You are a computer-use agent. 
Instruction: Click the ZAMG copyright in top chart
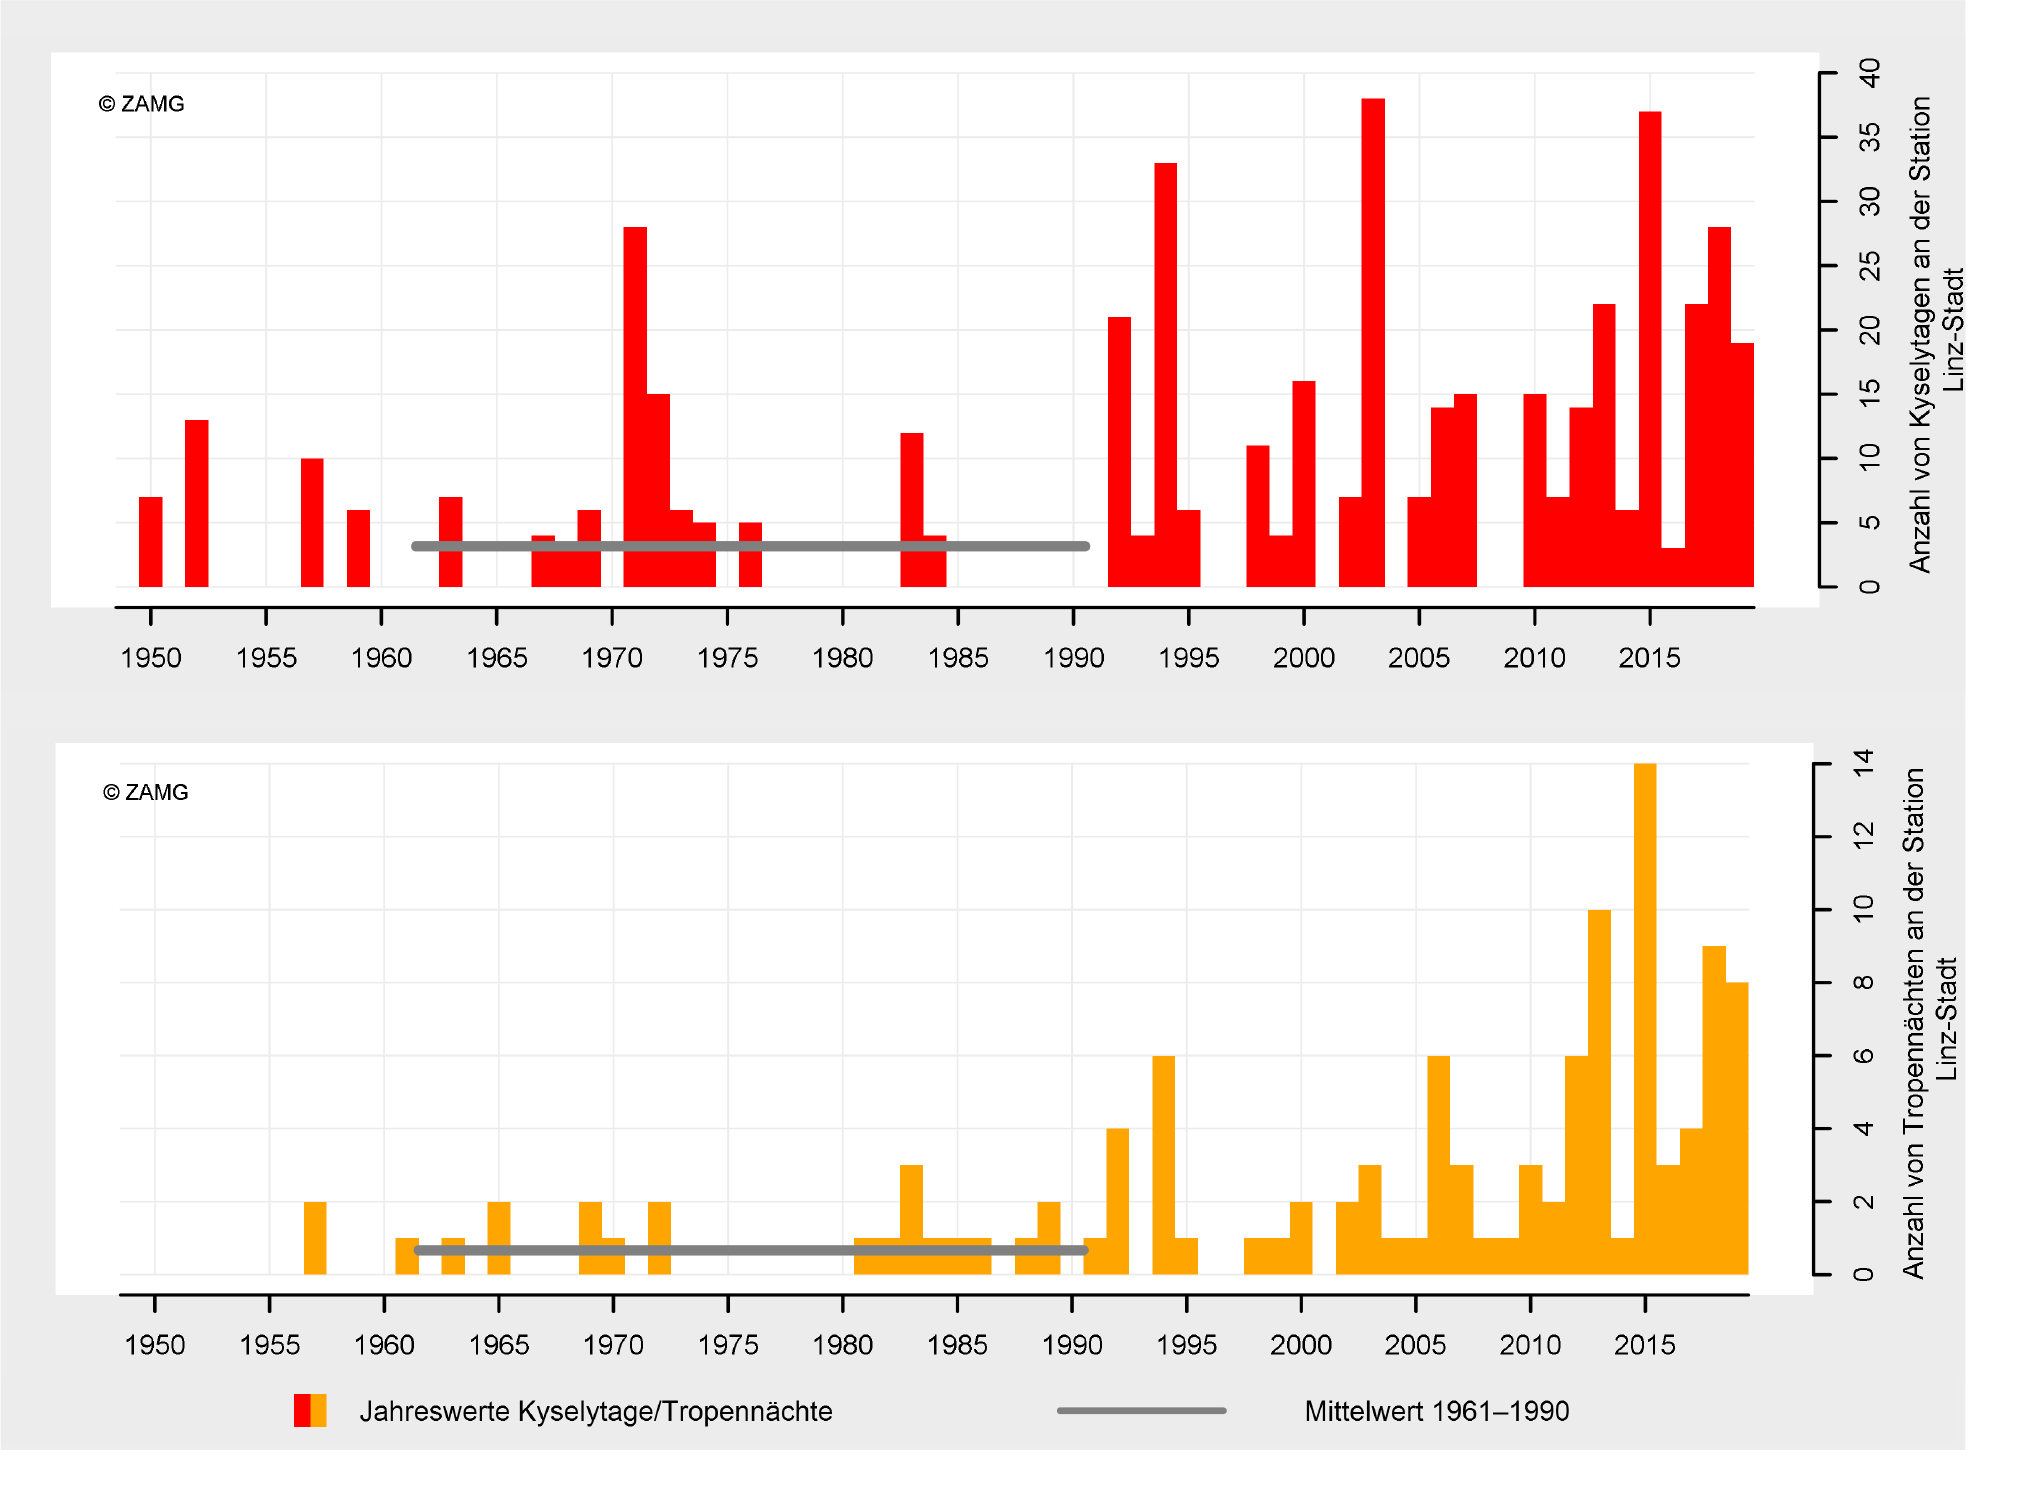tap(142, 104)
